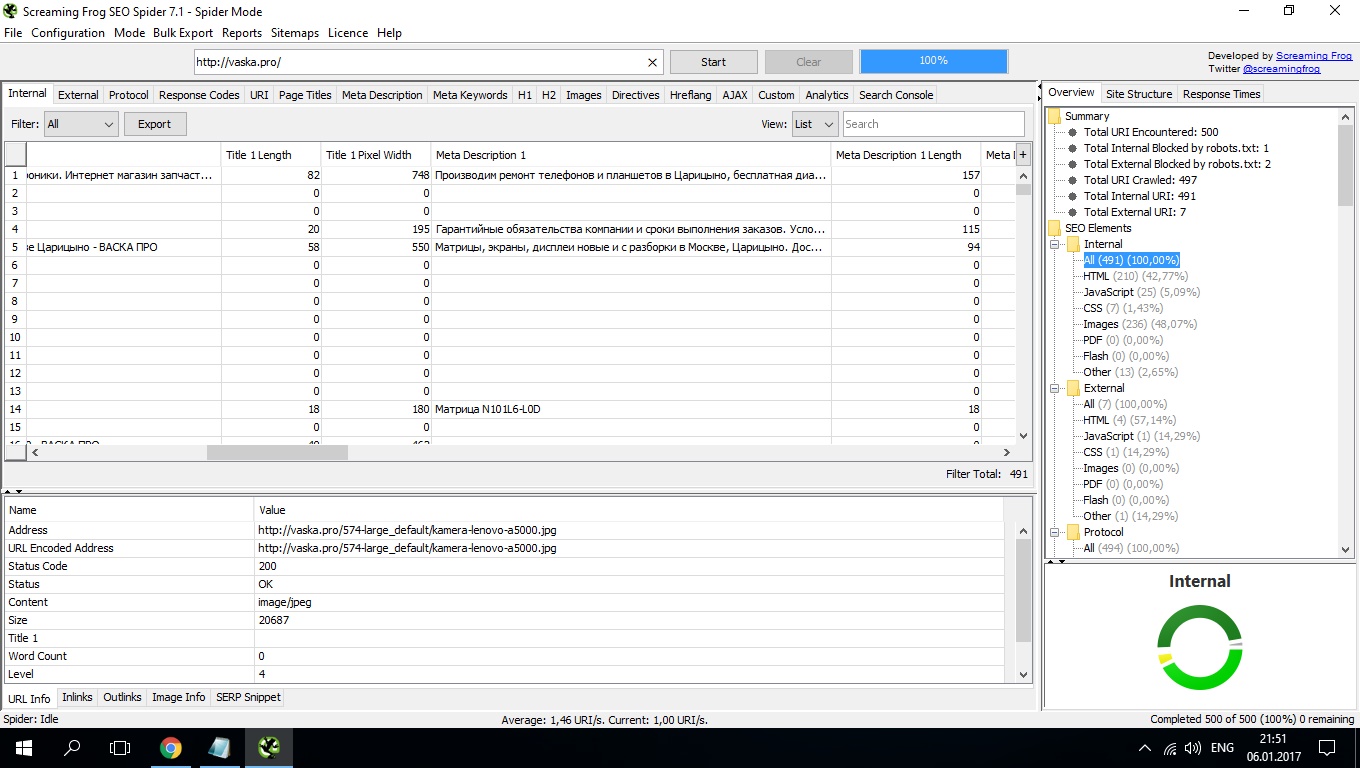Collapse the External tree node
This screenshot has width=1360, height=768.
pyautogui.click(x=1054, y=388)
